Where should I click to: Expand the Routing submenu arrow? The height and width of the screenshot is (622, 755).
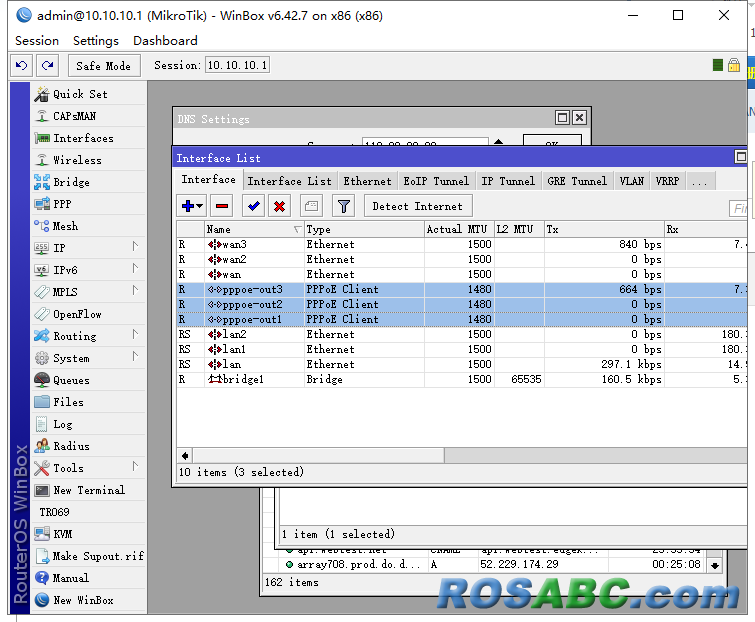point(135,335)
